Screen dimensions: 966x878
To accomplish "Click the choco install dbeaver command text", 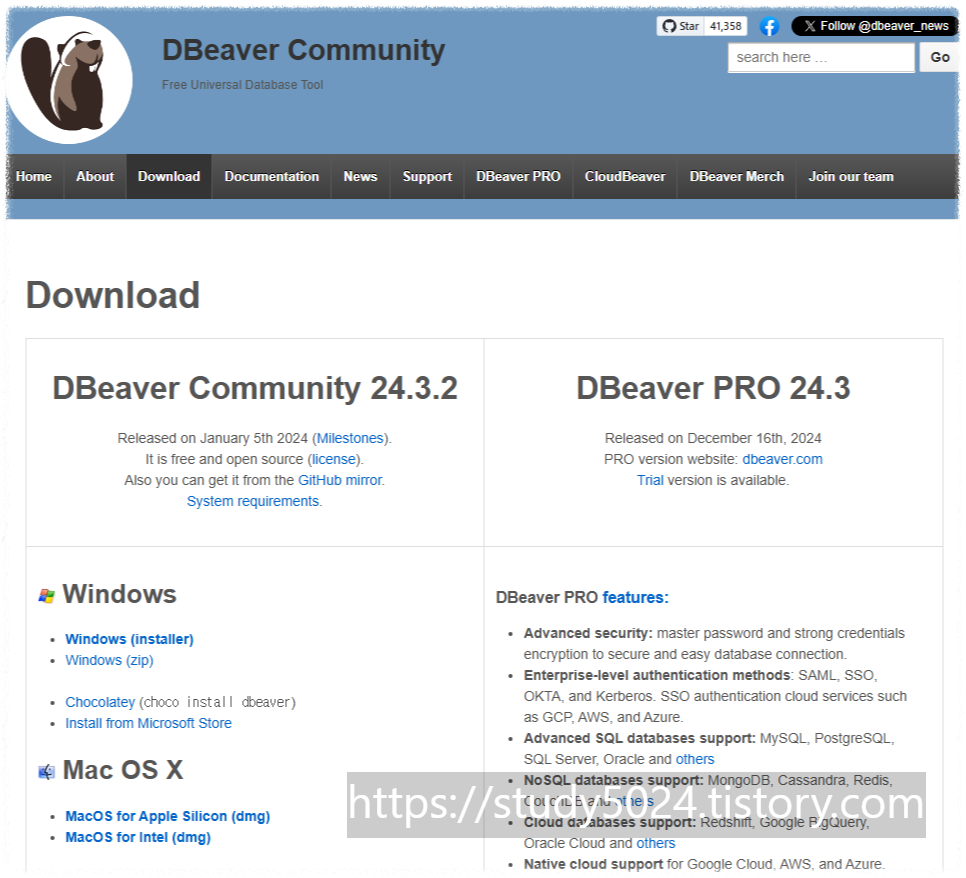I will 217,702.
